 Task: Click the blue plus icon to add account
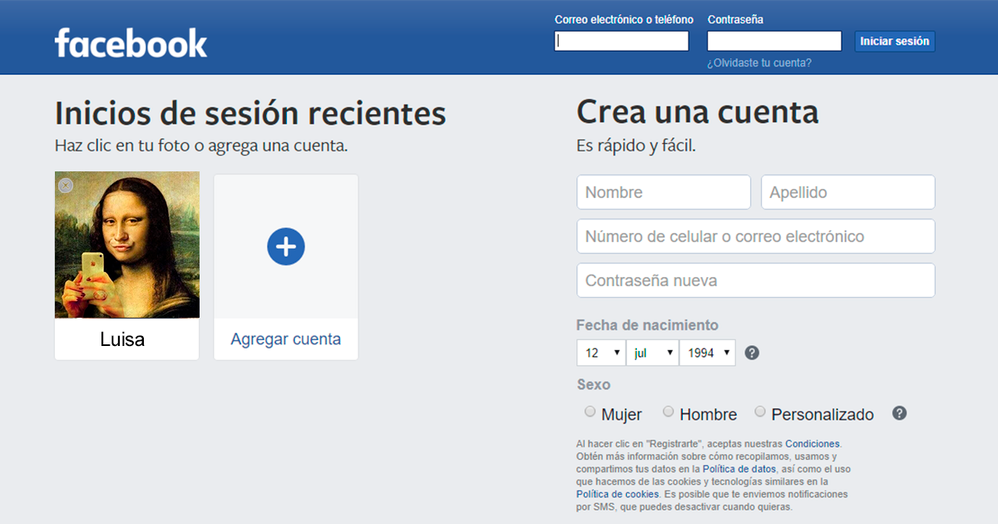[286, 246]
